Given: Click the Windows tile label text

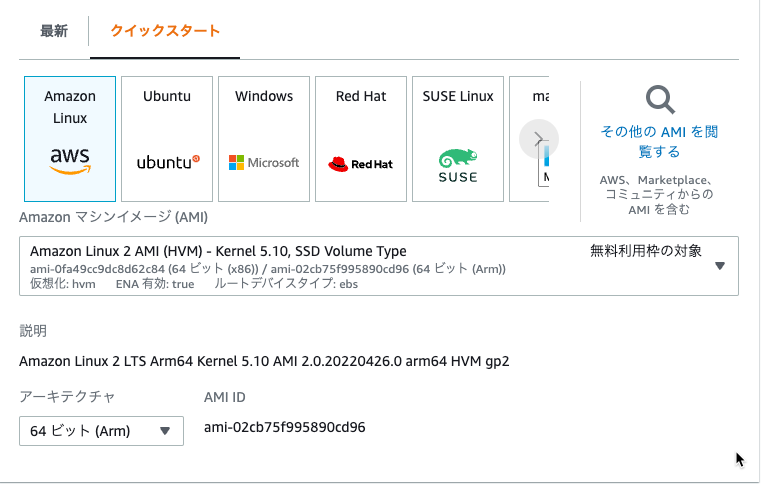Looking at the screenshot, I should click(x=264, y=96).
